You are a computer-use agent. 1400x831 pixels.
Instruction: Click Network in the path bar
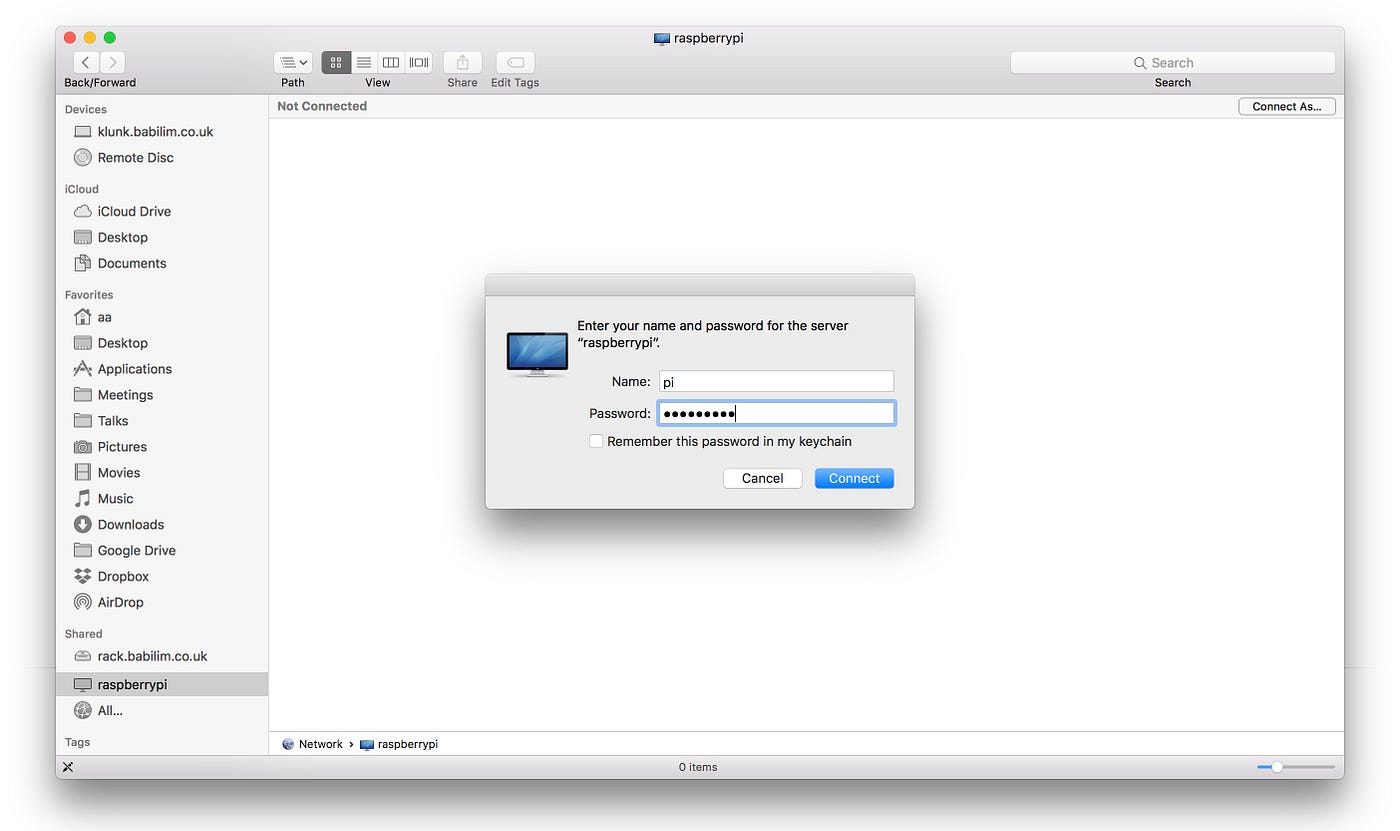tap(320, 744)
